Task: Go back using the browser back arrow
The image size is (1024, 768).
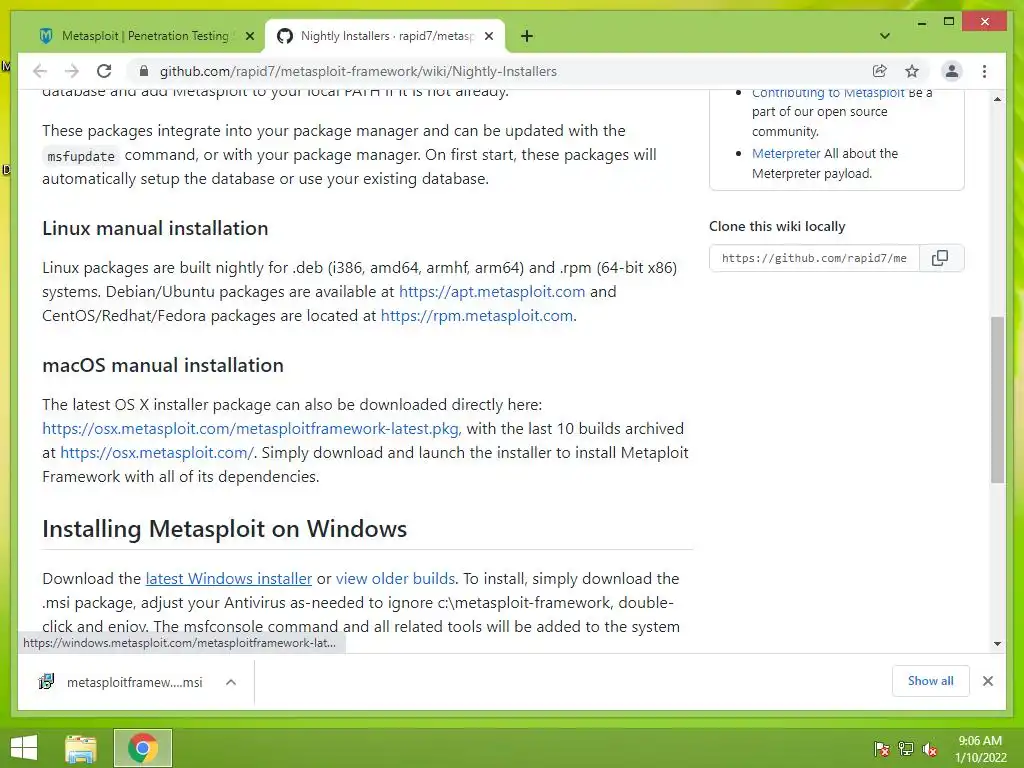Action: [x=40, y=71]
